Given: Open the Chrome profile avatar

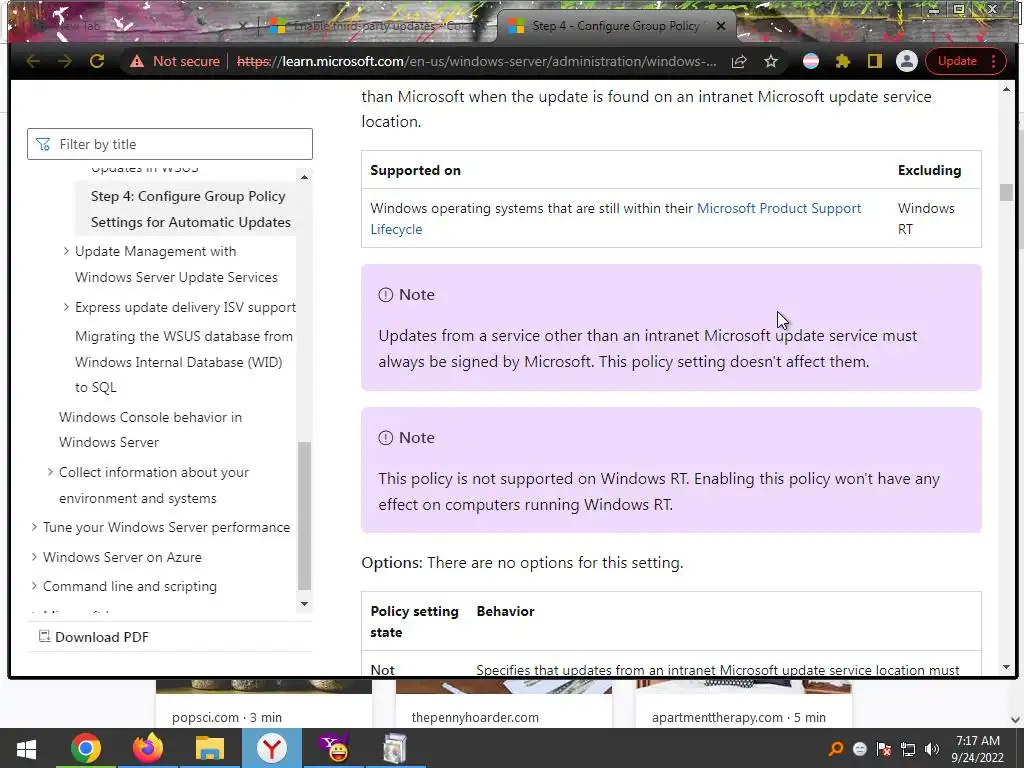Looking at the screenshot, I should click(x=906, y=61).
